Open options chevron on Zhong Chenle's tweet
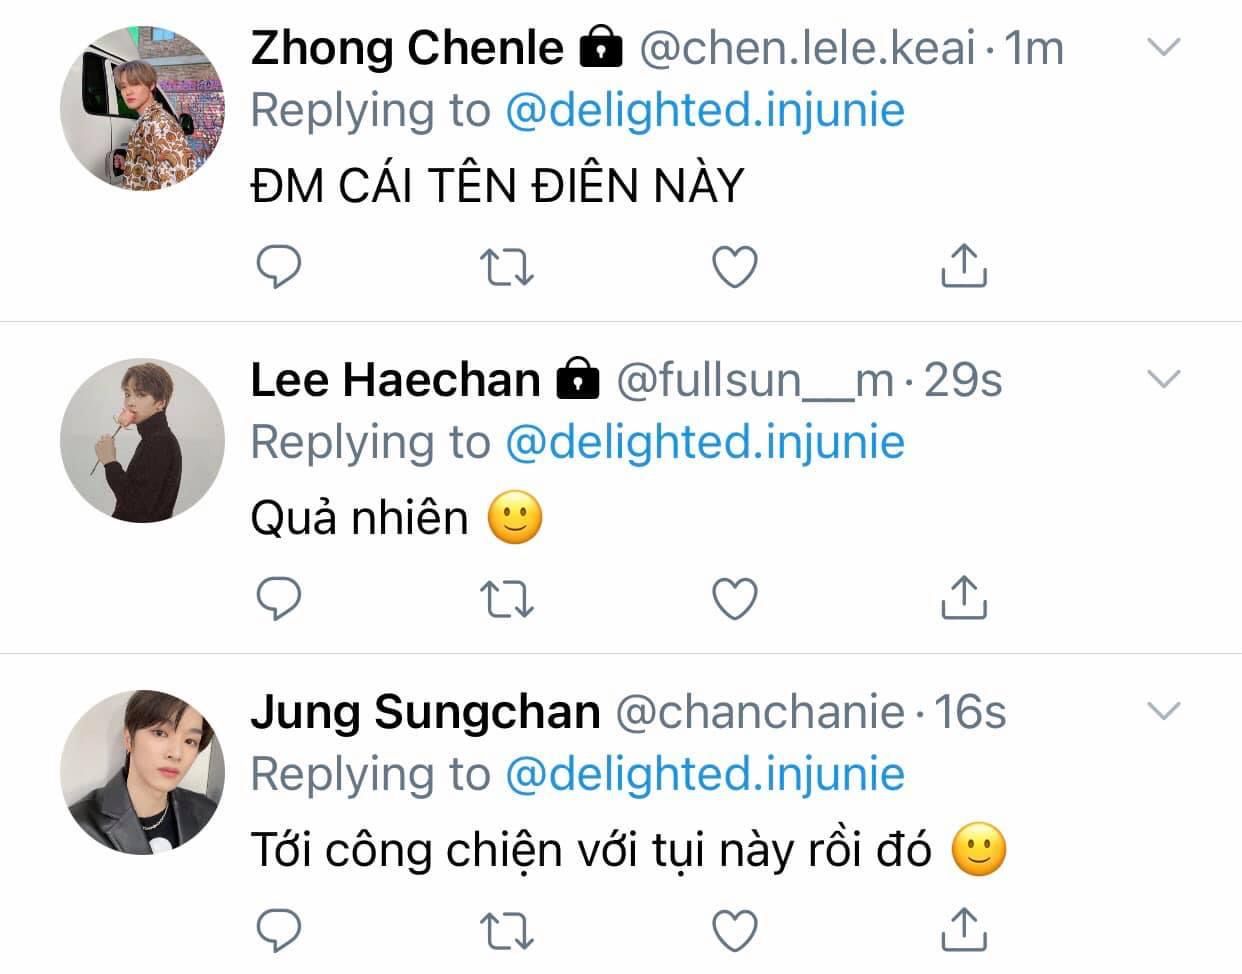1242x974 pixels. point(1163,47)
